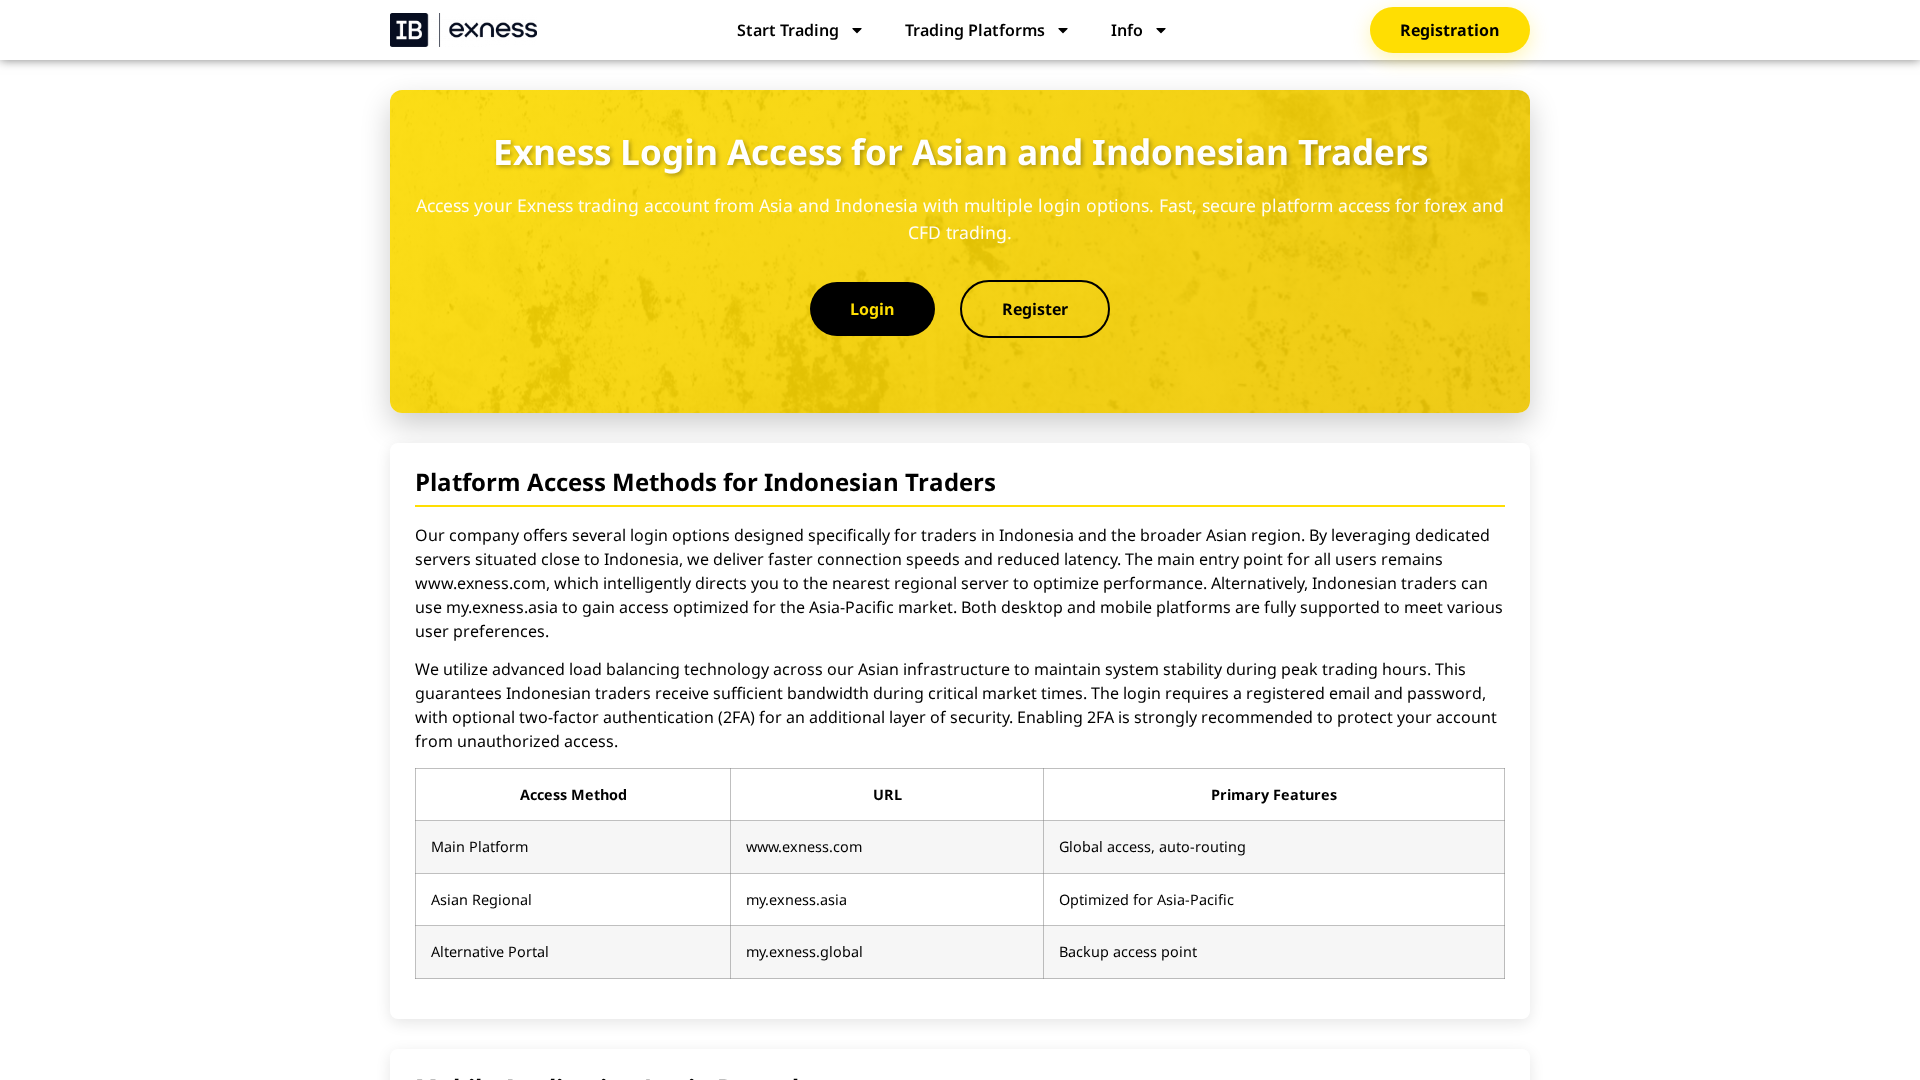Screen dimensions: 1920x1080
Task: Expand the Trading Platforms dropdown arrow
Action: coord(1063,31)
